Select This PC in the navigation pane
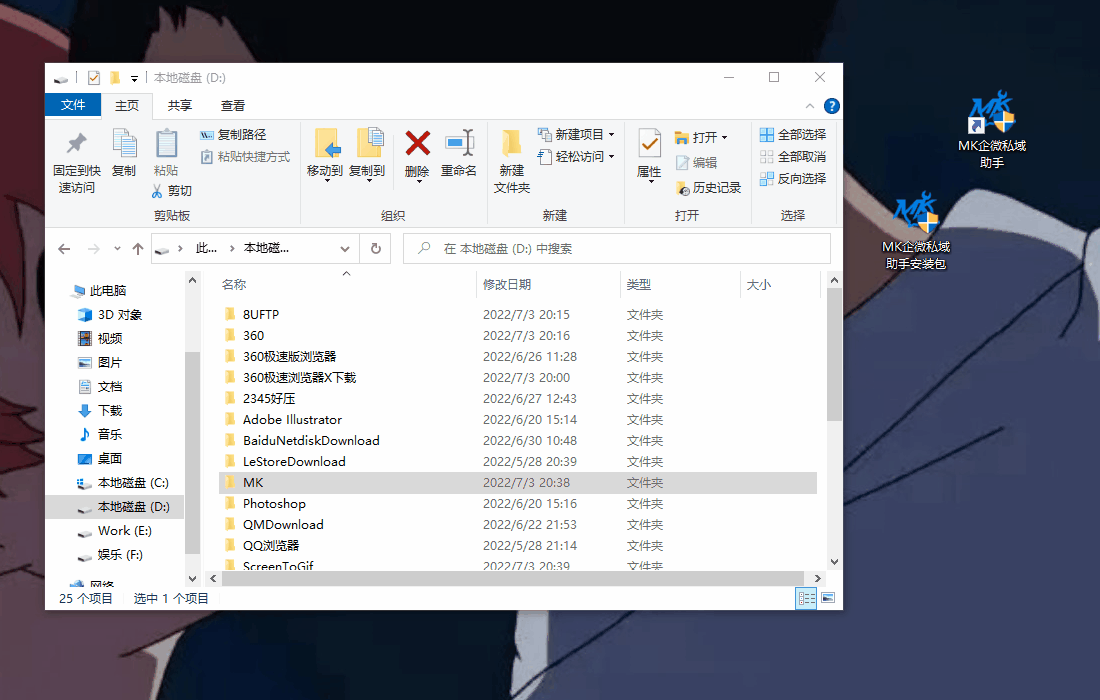 coord(100,290)
